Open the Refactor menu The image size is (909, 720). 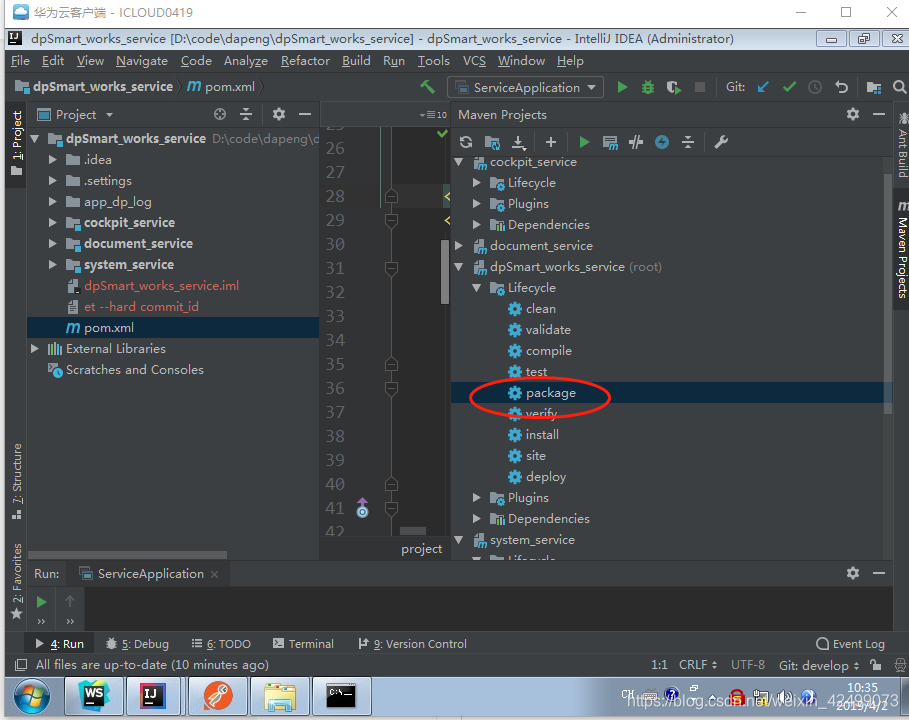point(305,61)
